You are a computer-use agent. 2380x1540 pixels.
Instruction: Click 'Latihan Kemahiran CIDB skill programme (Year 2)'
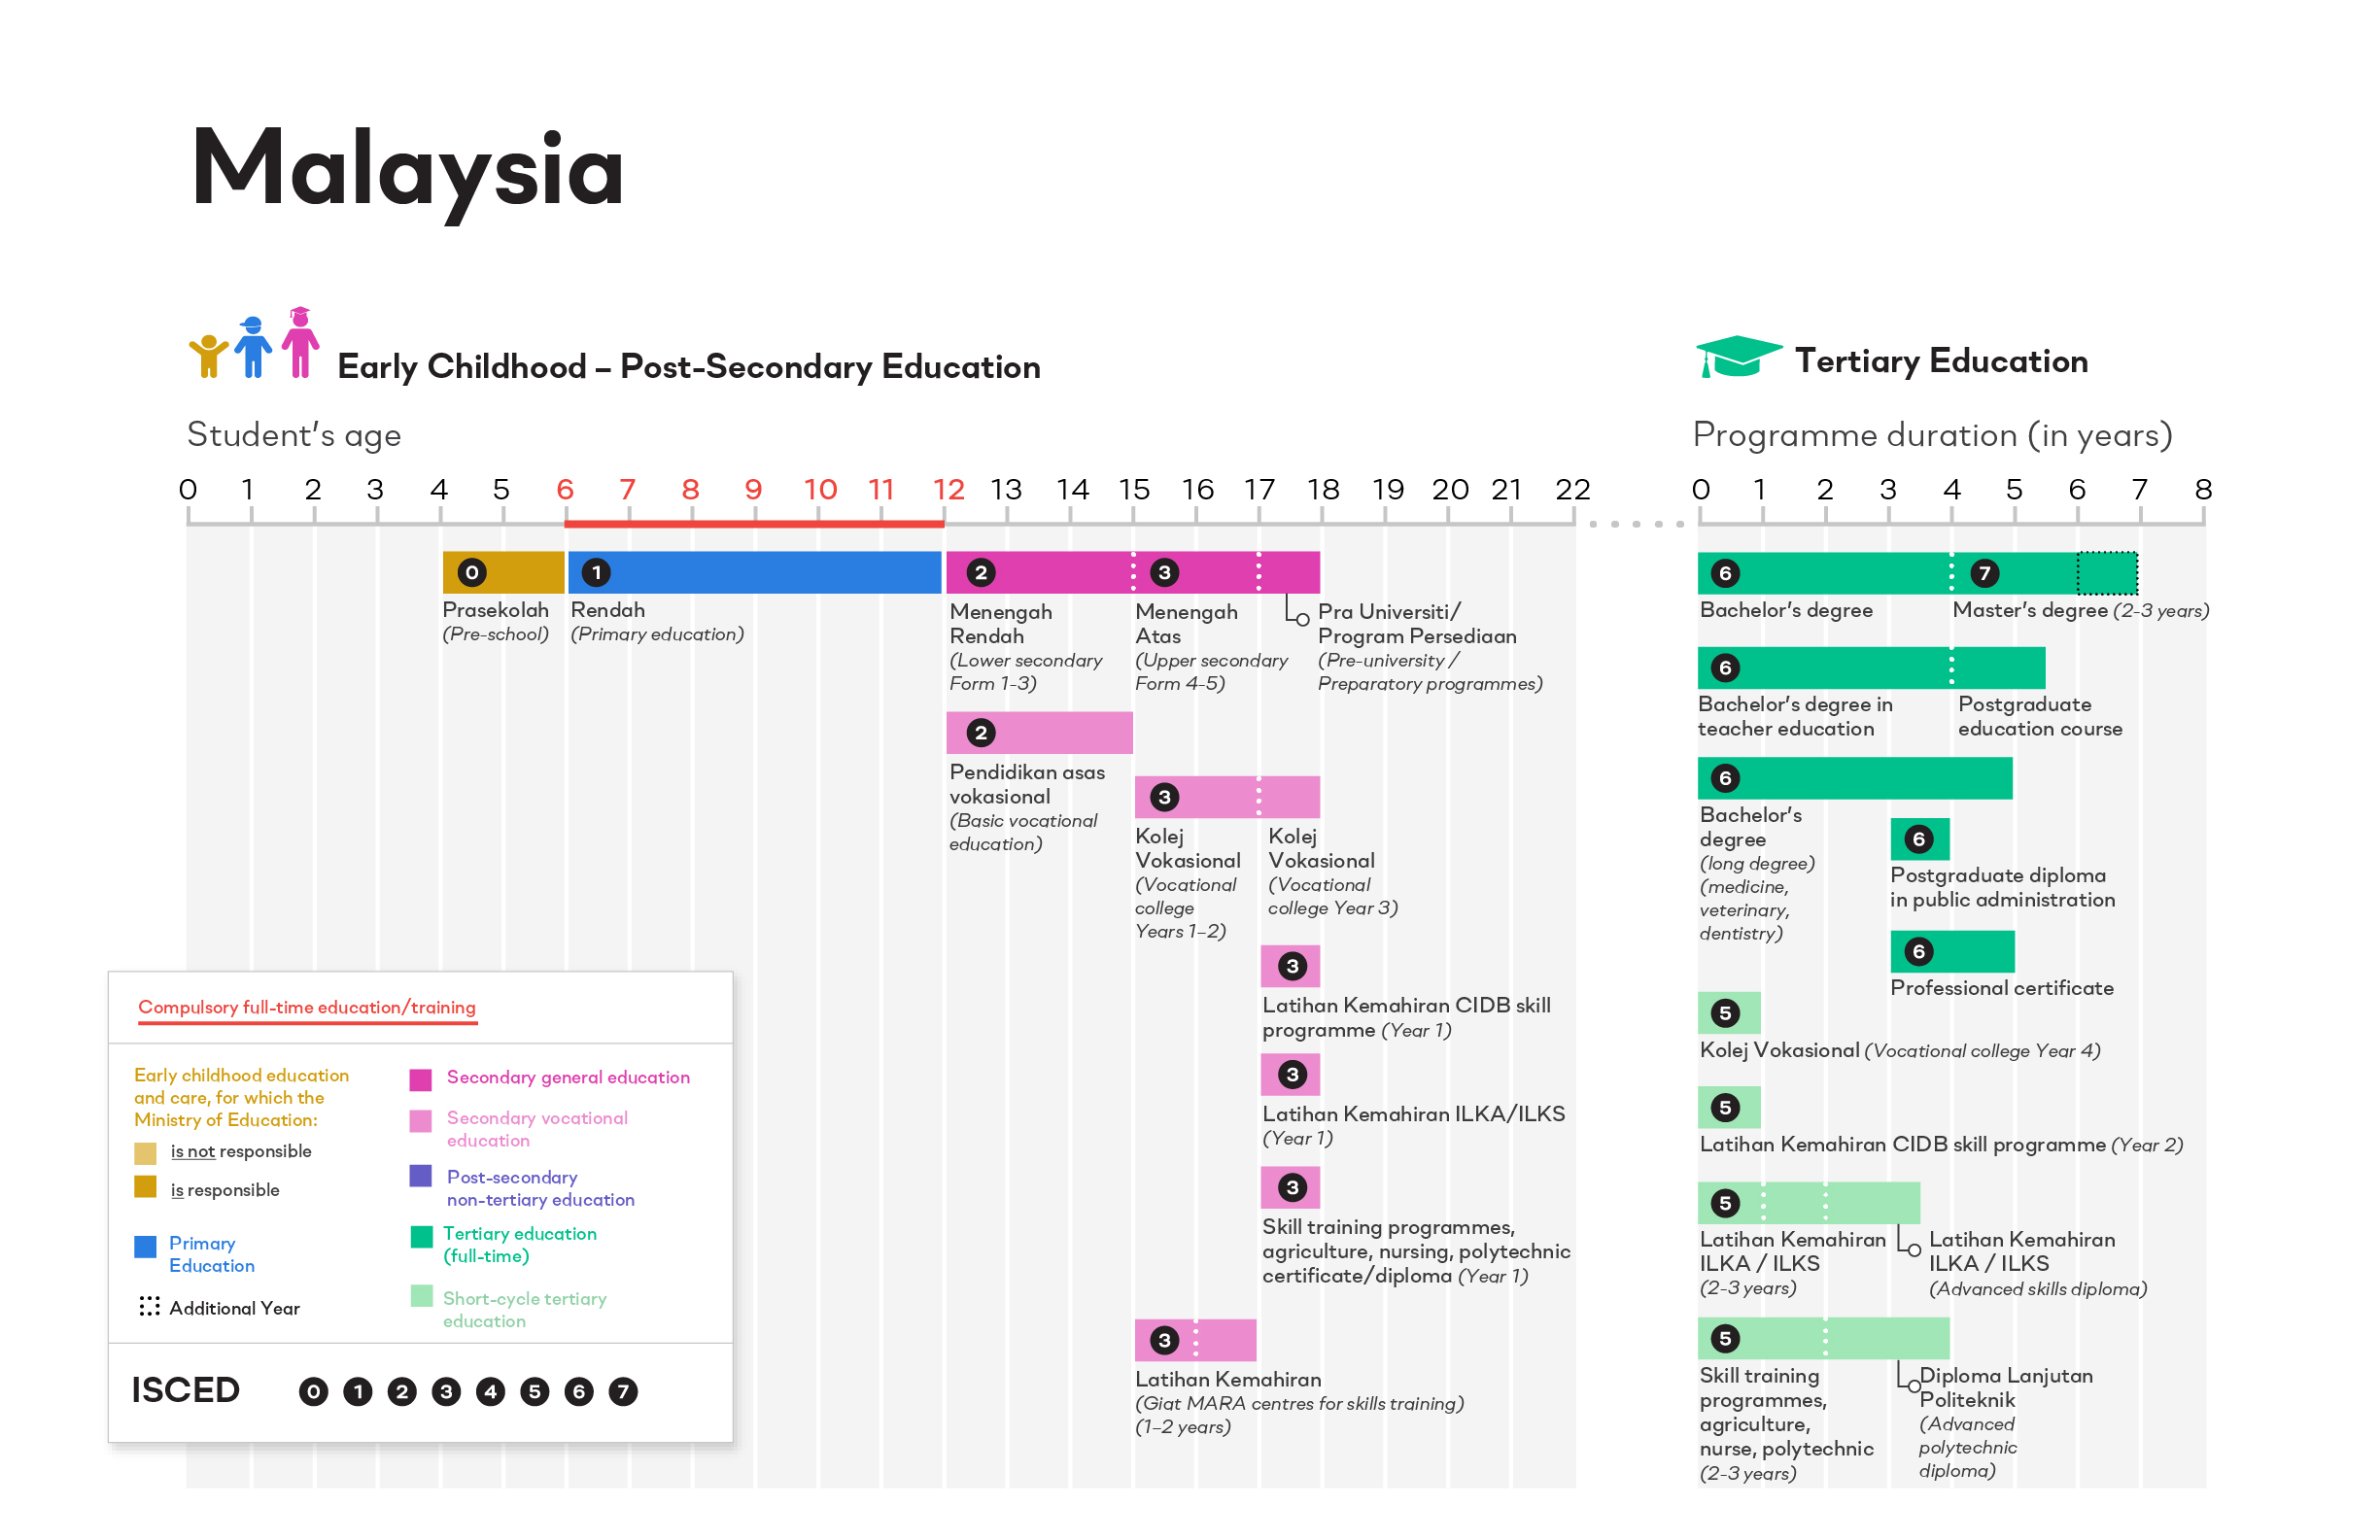[x=1941, y=1144]
